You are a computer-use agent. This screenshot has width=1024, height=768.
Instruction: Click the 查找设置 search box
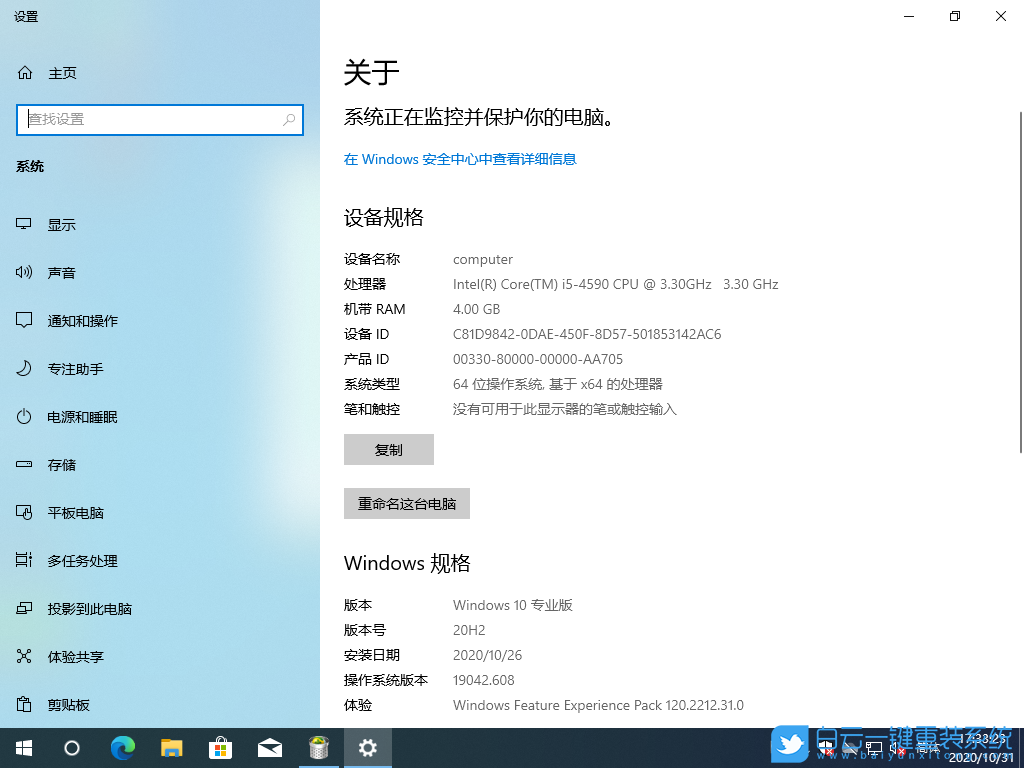point(160,119)
